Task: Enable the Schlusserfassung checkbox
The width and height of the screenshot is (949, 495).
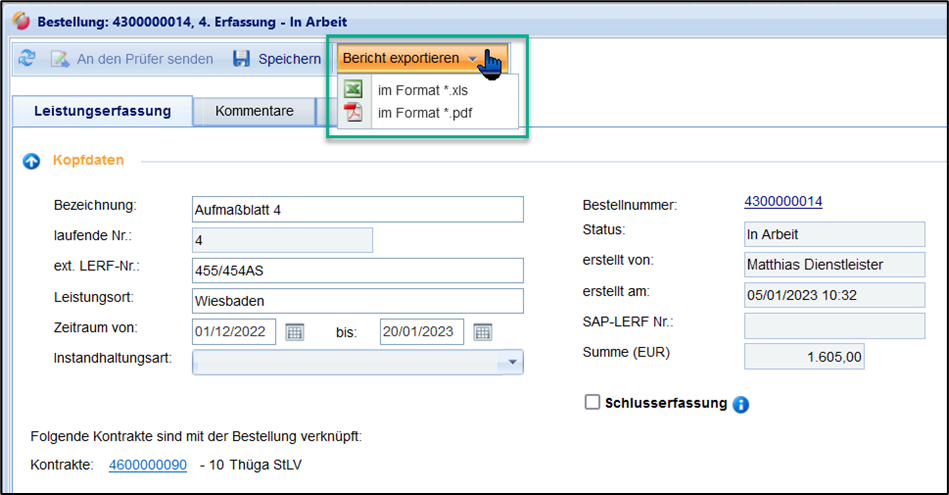Action: pyautogui.click(x=592, y=402)
